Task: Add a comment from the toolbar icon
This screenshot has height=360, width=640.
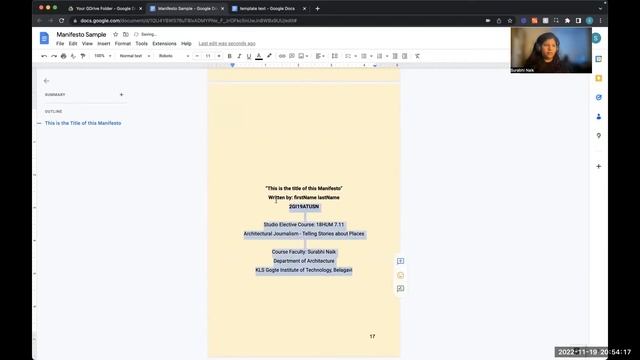Action: pyautogui.click(x=292, y=56)
